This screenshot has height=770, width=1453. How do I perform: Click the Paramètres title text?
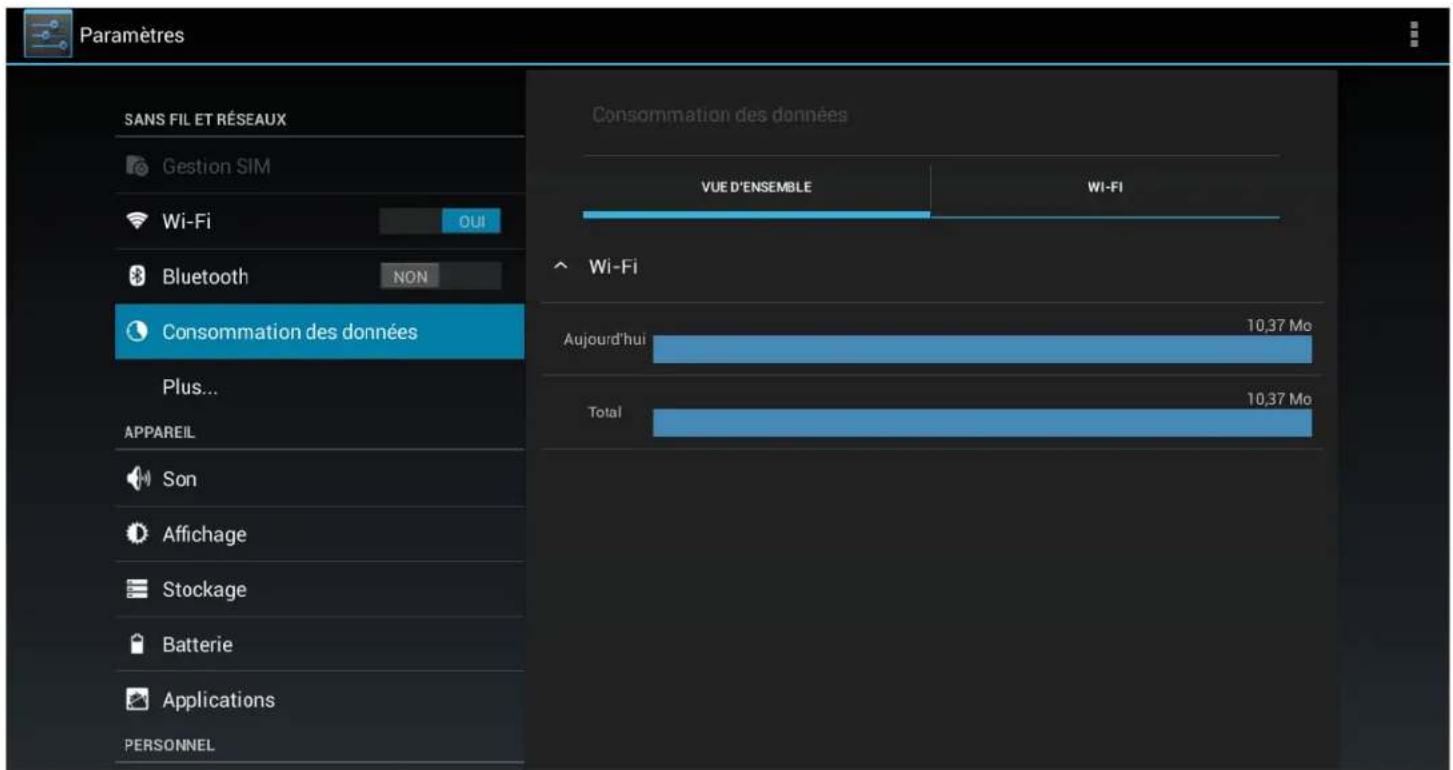click(x=132, y=35)
